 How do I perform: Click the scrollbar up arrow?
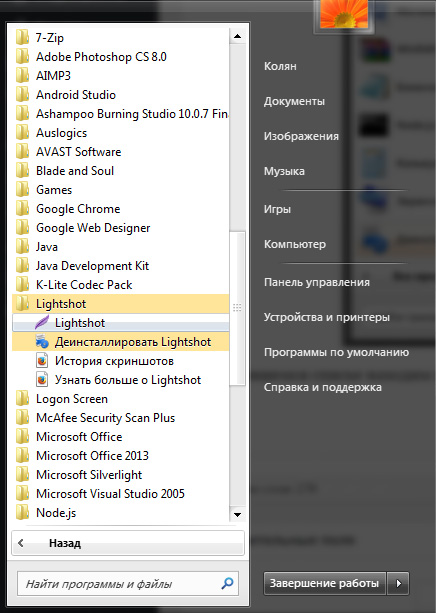coord(237,36)
